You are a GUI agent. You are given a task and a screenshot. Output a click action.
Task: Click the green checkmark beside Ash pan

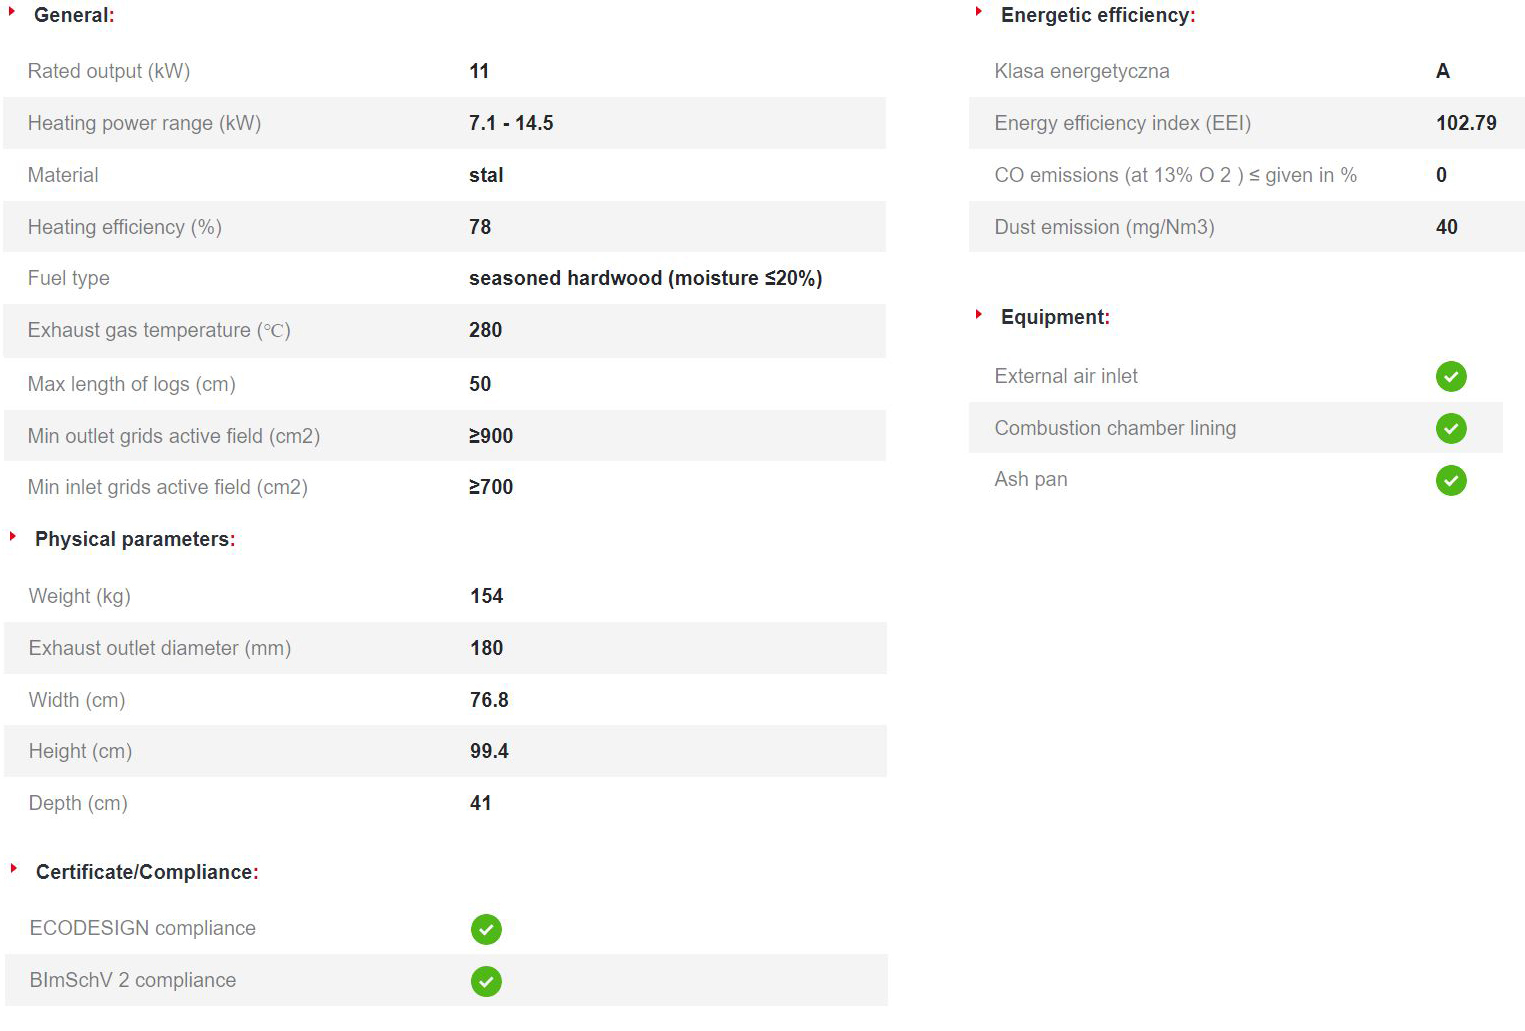click(x=1451, y=480)
